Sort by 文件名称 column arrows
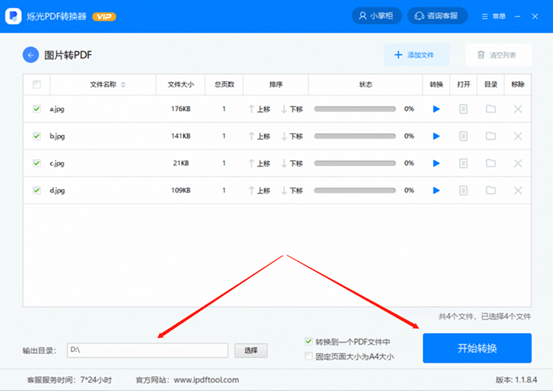Image resolution: width=553 pixels, height=391 pixels. coord(123,85)
